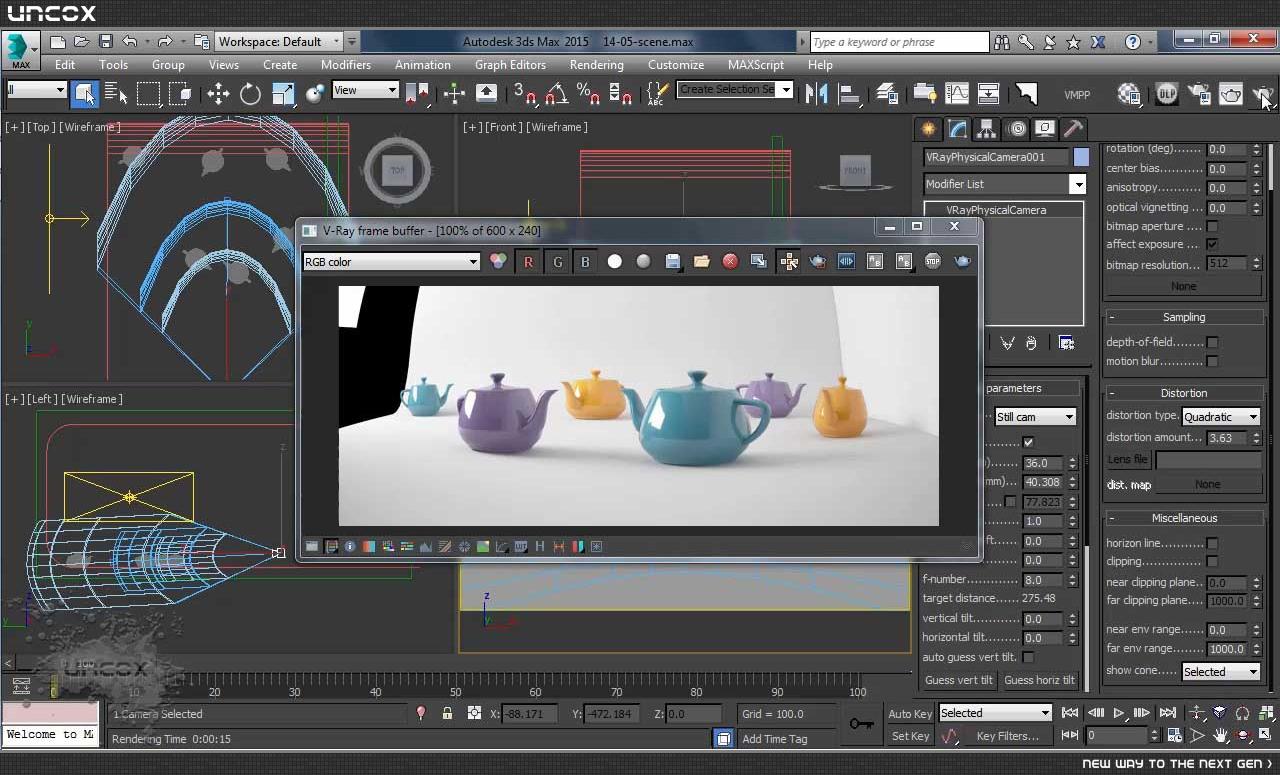Go to the end frame

(1167, 713)
